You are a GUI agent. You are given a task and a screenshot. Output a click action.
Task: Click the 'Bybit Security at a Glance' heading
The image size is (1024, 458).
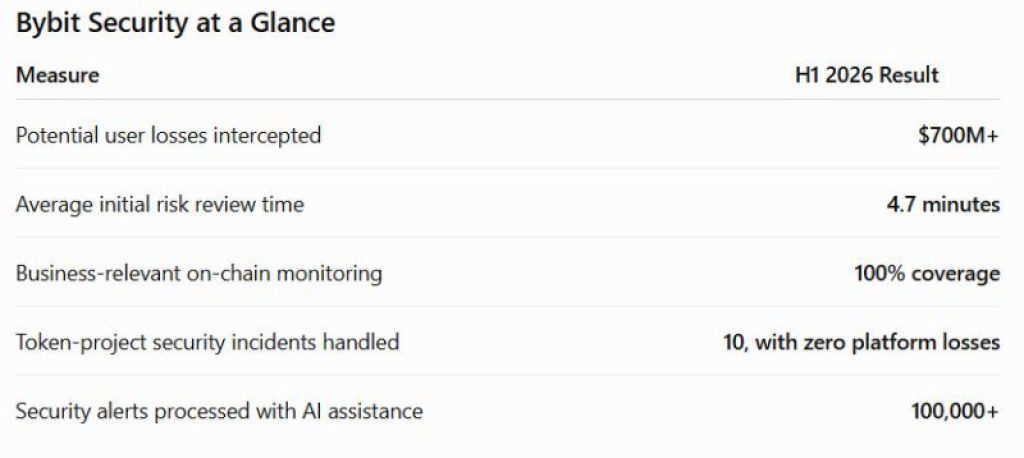pyautogui.click(x=175, y=24)
